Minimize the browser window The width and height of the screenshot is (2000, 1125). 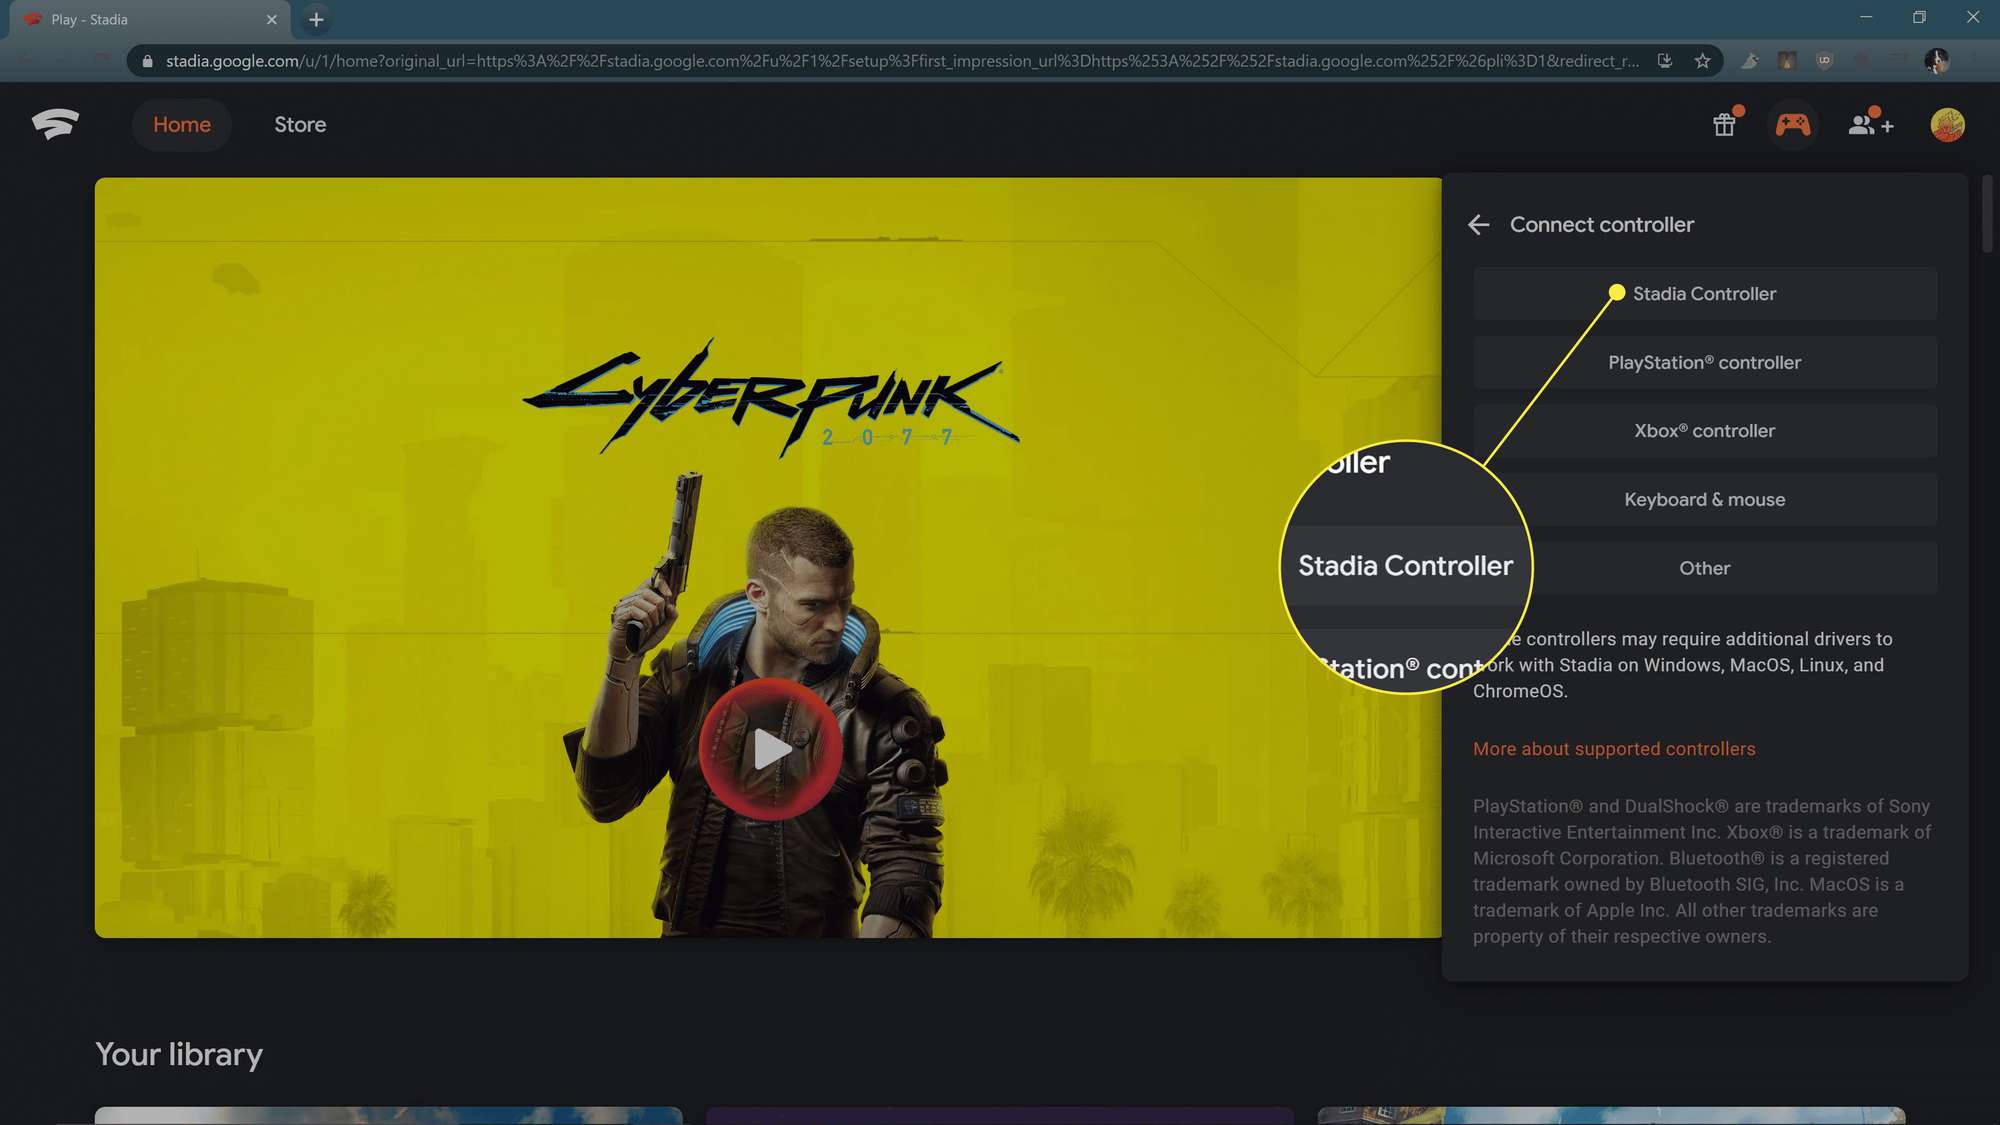click(x=1865, y=17)
